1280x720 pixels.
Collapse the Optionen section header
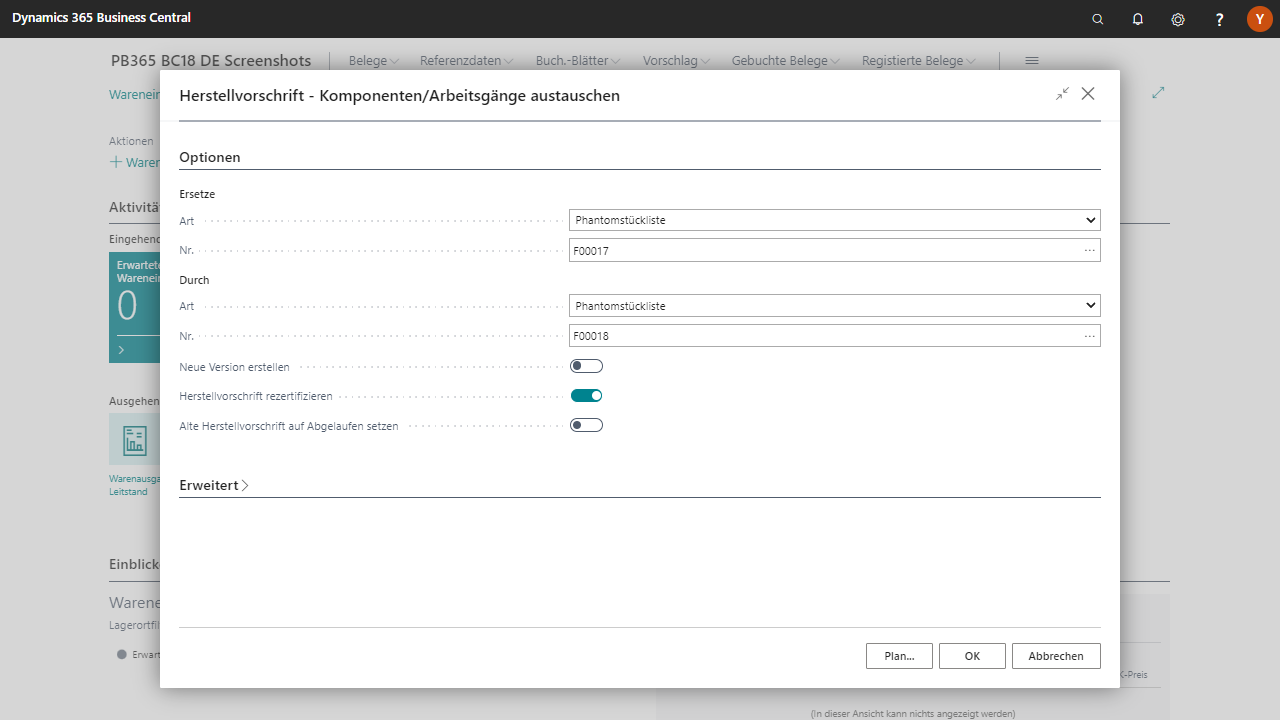(x=210, y=157)
